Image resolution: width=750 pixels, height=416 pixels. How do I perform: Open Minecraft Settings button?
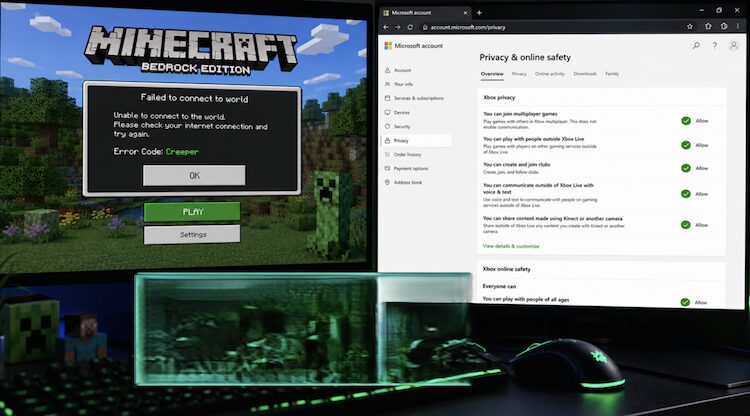192,235
